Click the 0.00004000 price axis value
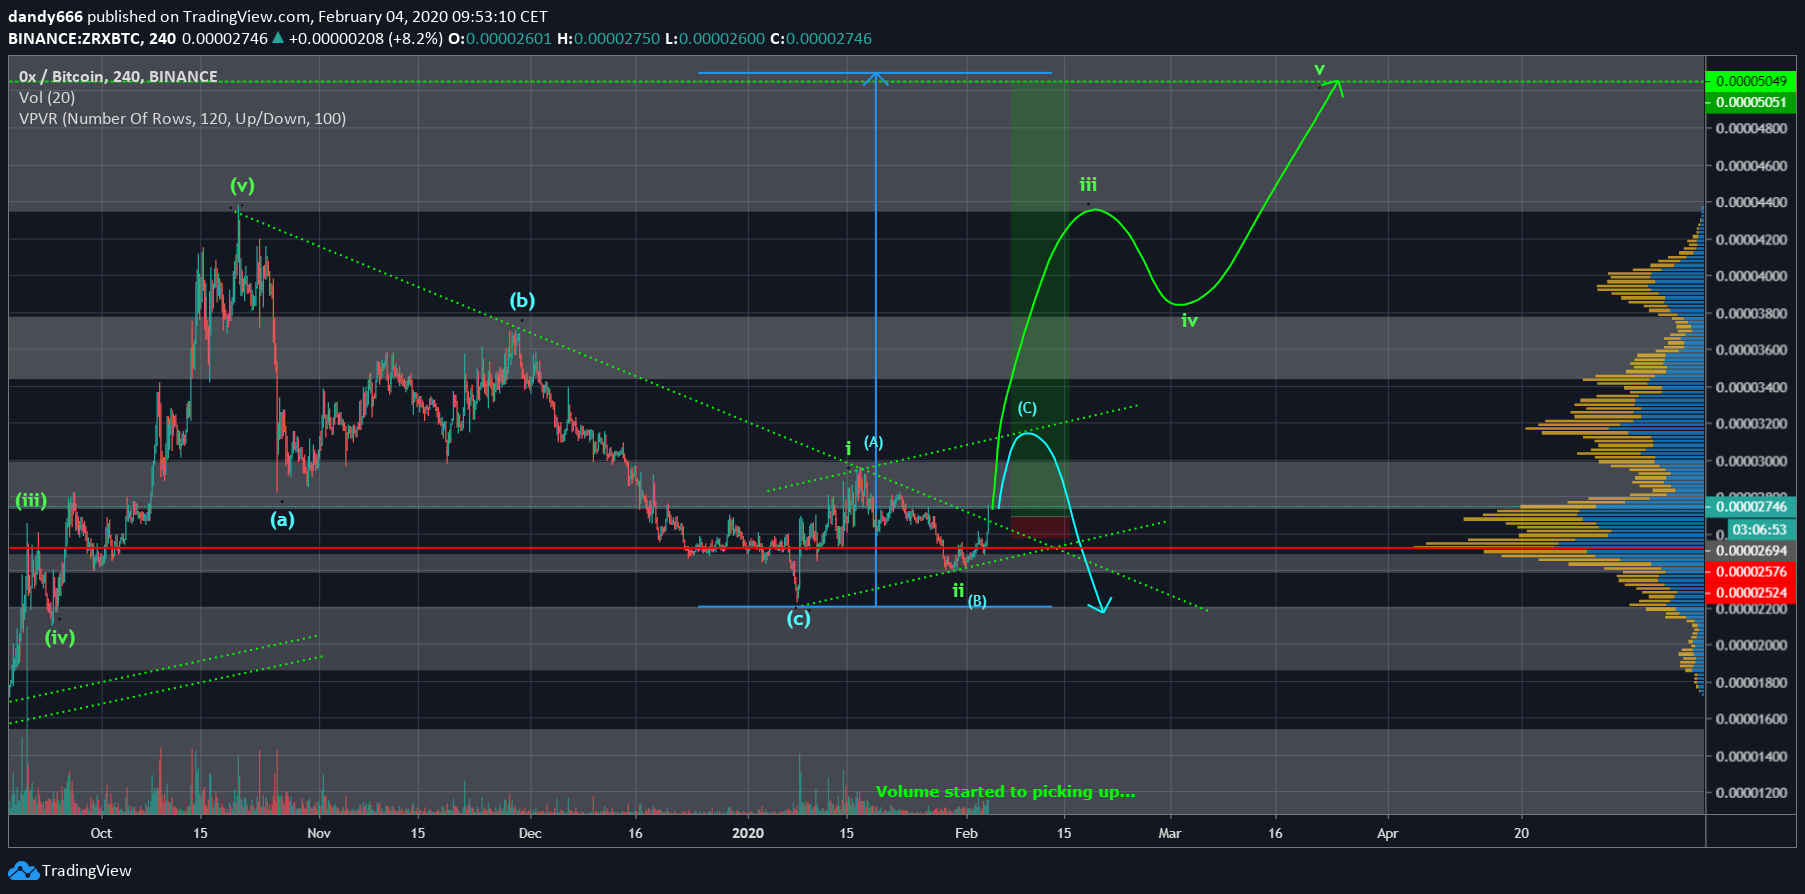This screenshot has width=1805, height=894. click(1751, 276)
